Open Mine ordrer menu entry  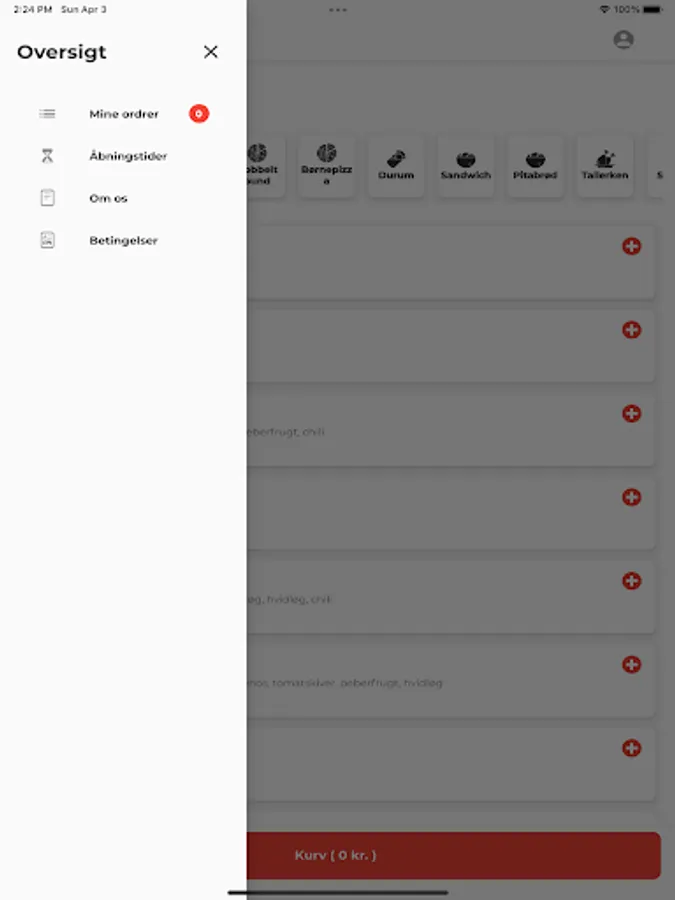123,114
